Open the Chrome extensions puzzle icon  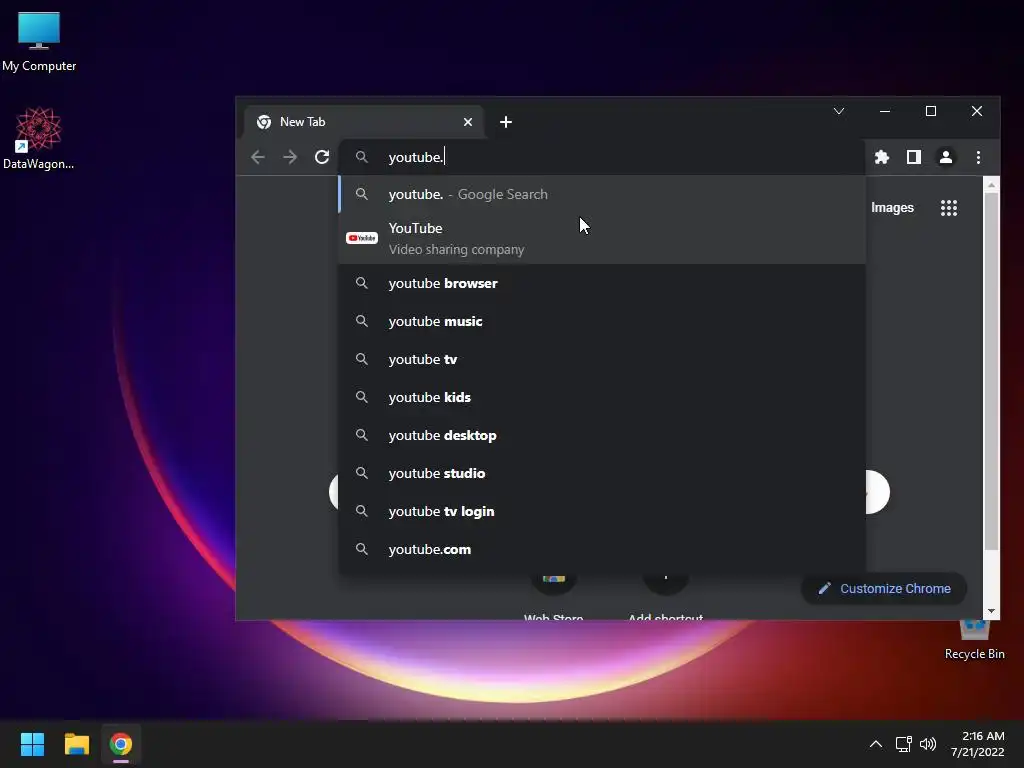tap(882, 157)
